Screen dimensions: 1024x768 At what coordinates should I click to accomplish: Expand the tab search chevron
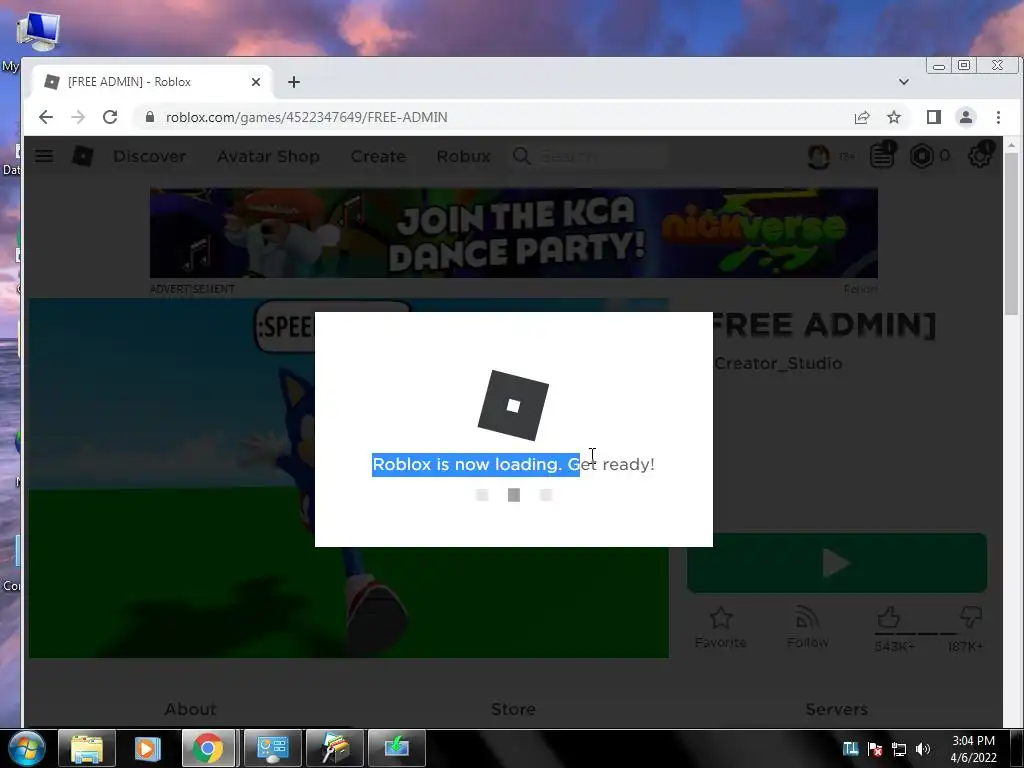[x=904, y=82]
